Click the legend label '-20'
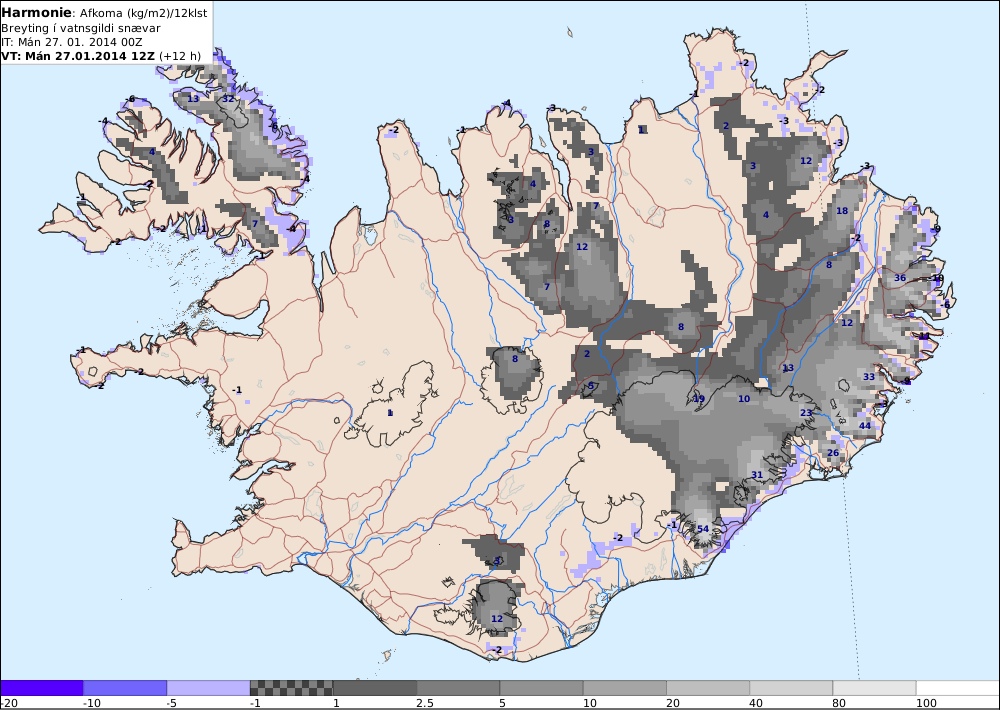 tap(9, 703)
